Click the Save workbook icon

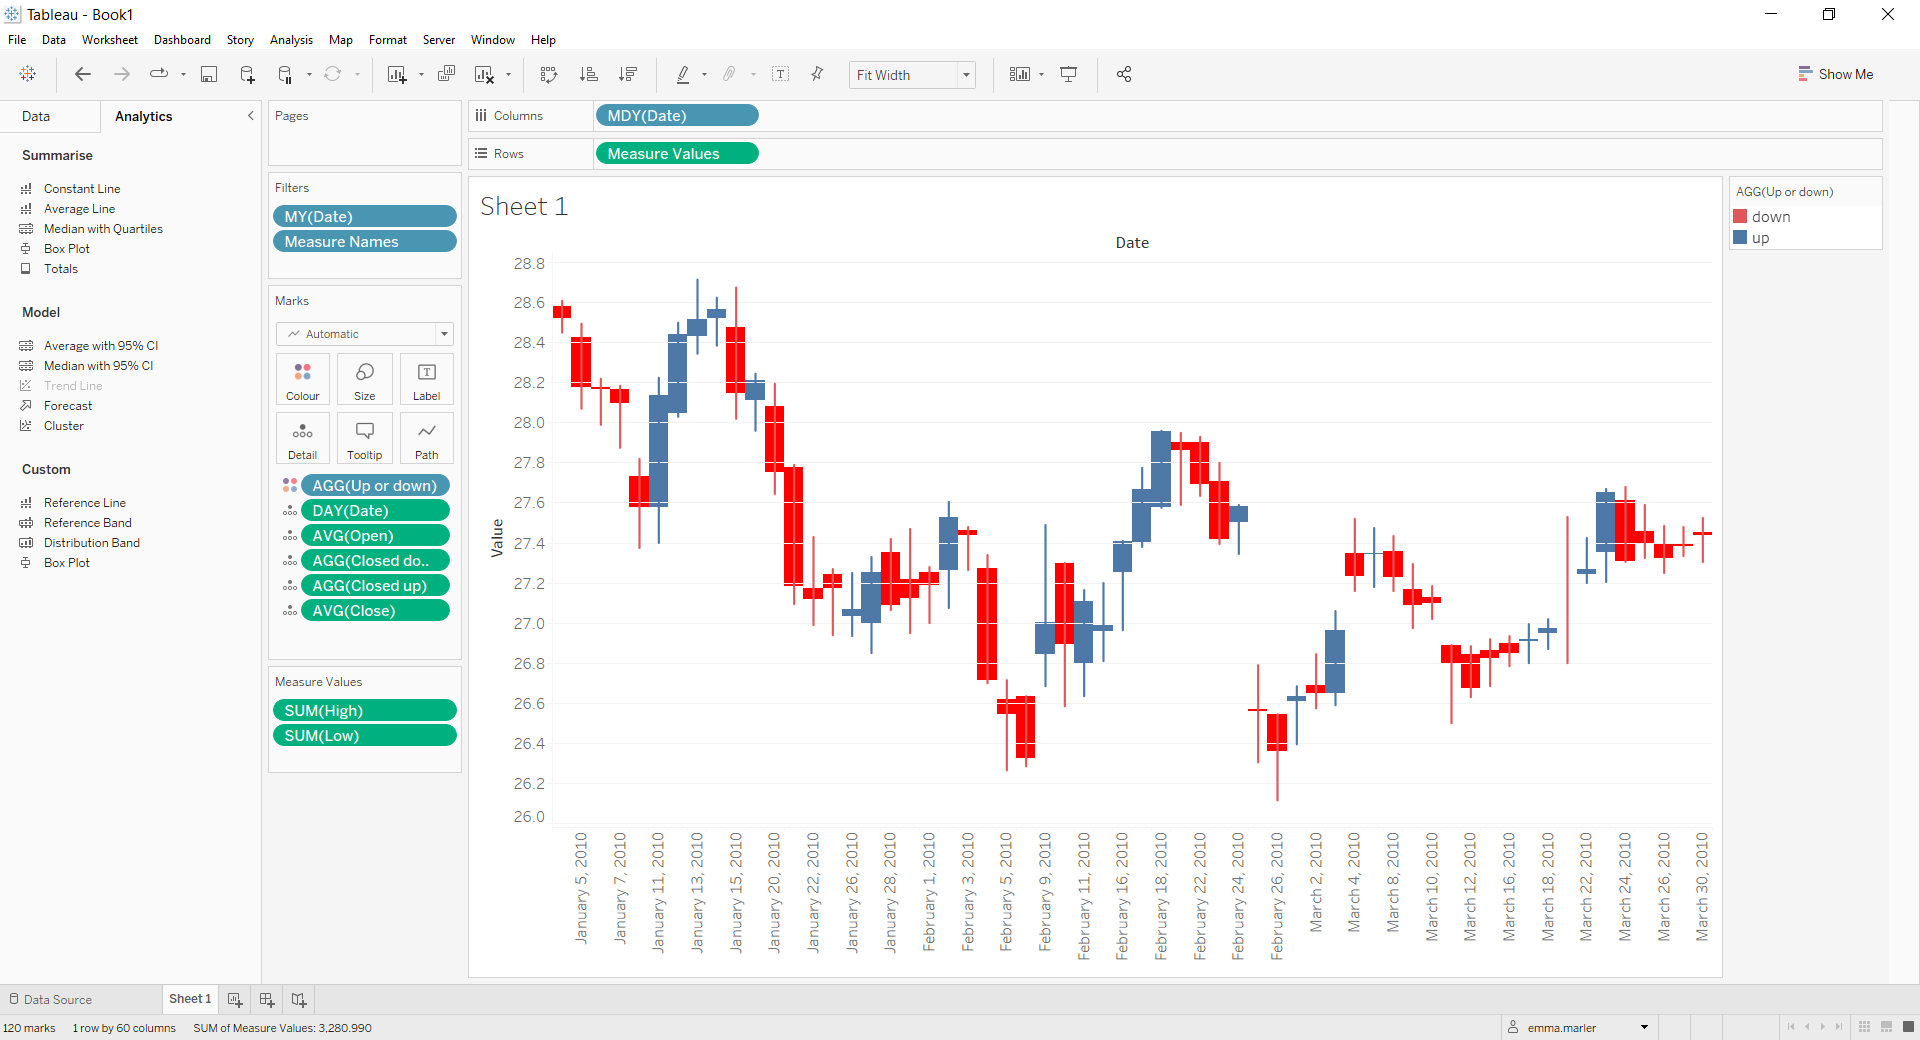[208, 74]
